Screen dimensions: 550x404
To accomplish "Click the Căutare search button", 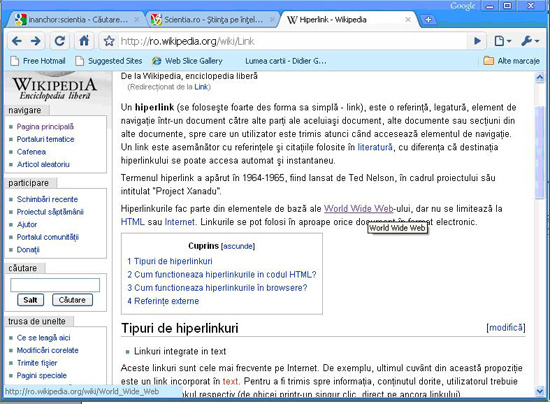I will [x=72, y=300].
